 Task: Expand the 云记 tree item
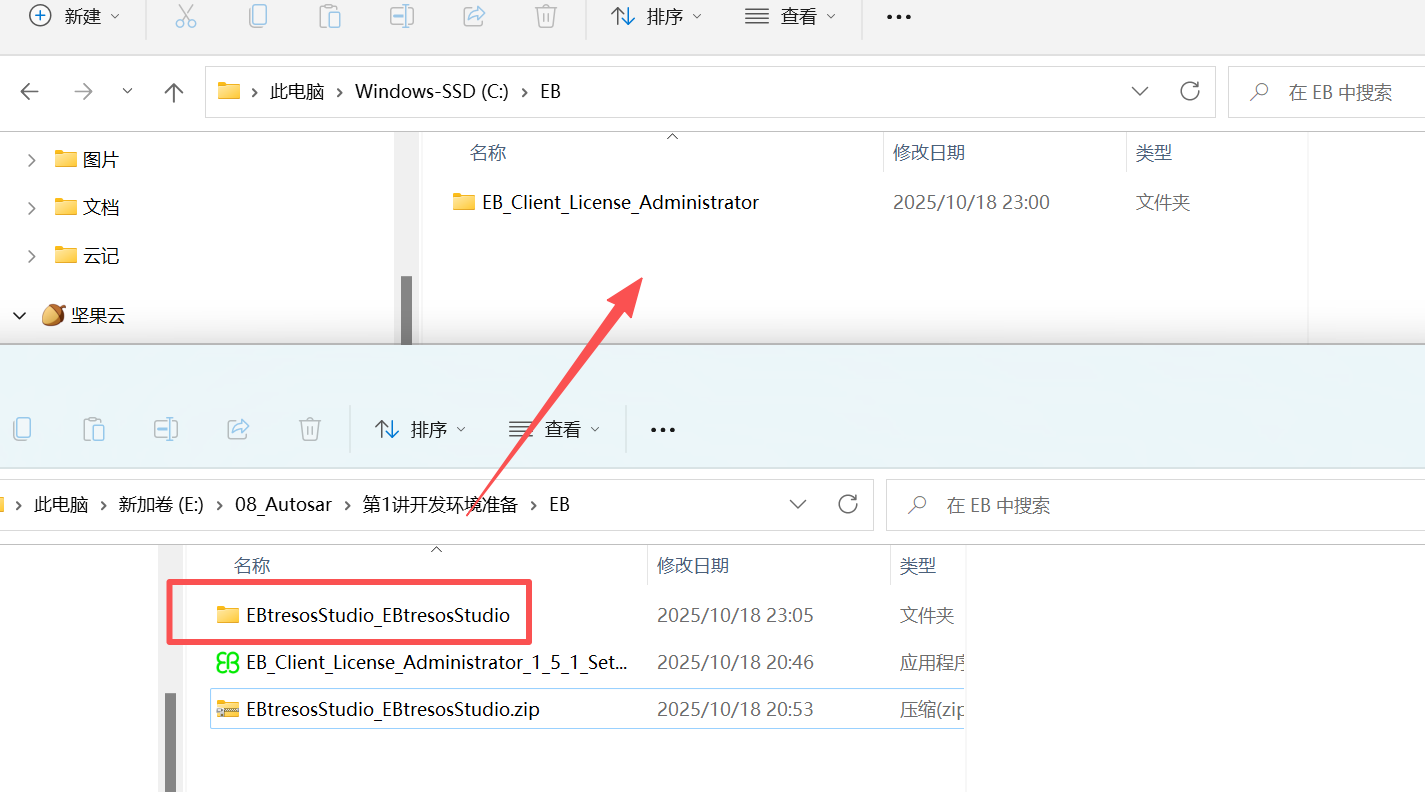tap(32, 256)
